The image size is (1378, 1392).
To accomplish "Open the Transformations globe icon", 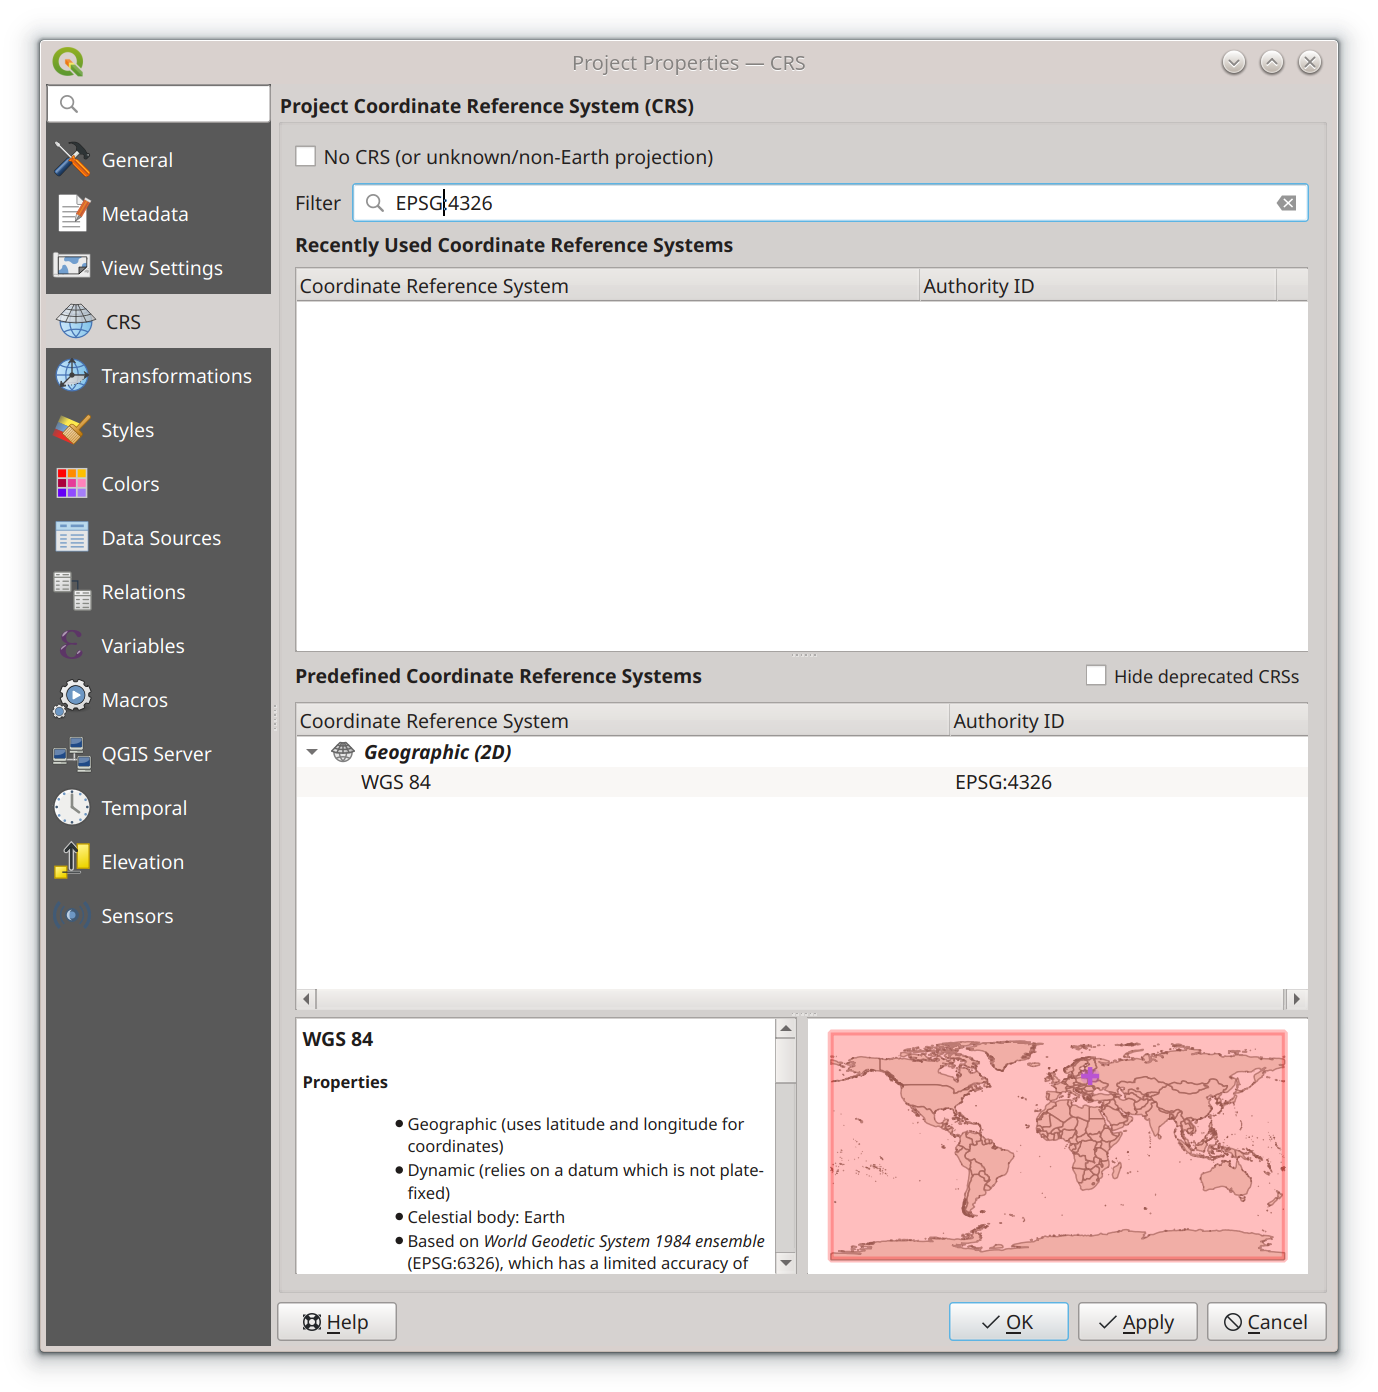I will [72, 375].
